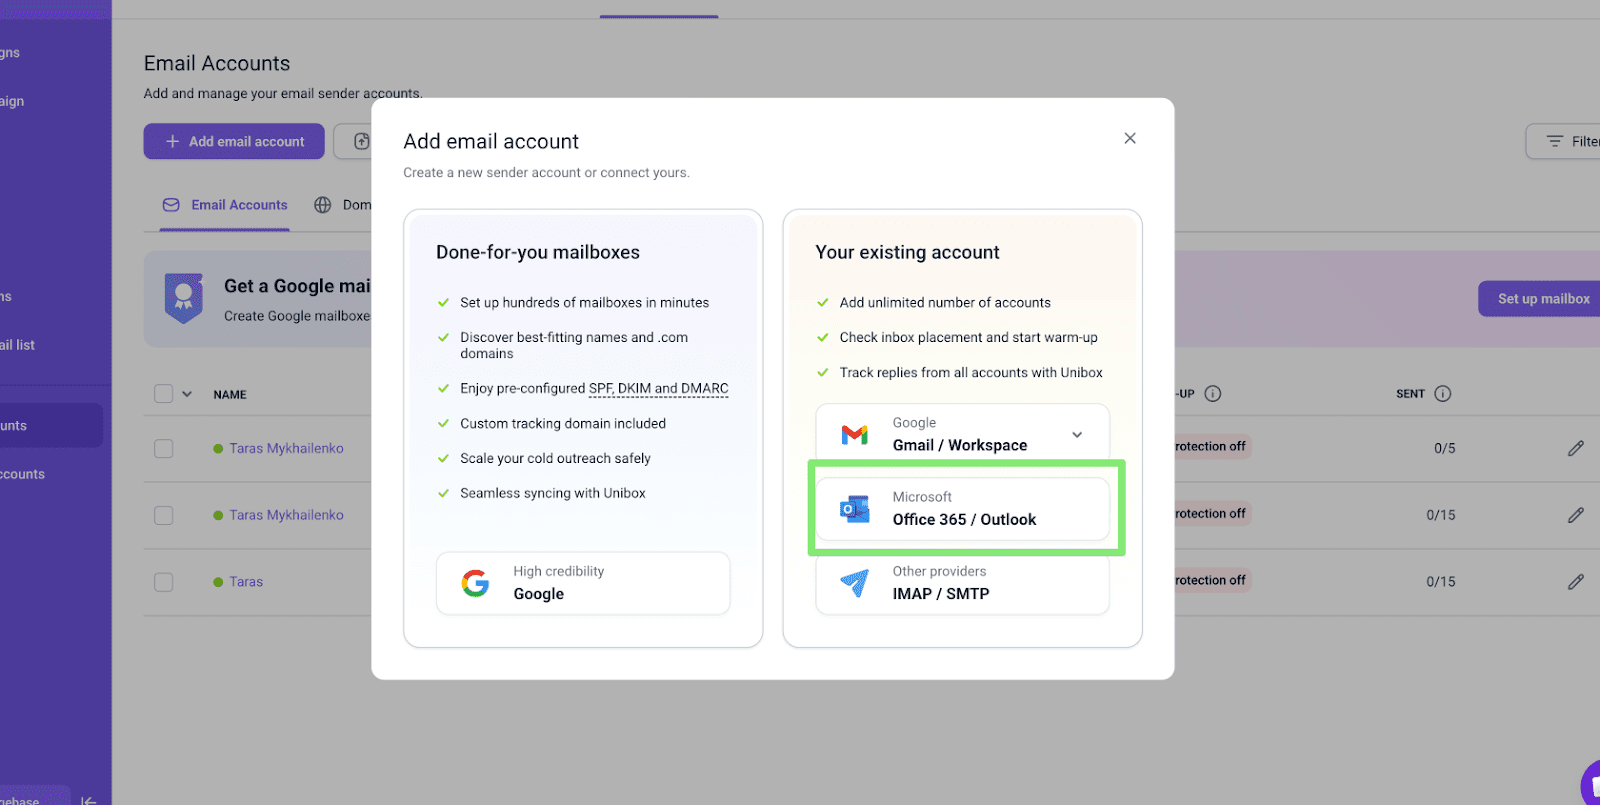
Task: Click the Outlook icon for Office 365
Action: (854, 509)
